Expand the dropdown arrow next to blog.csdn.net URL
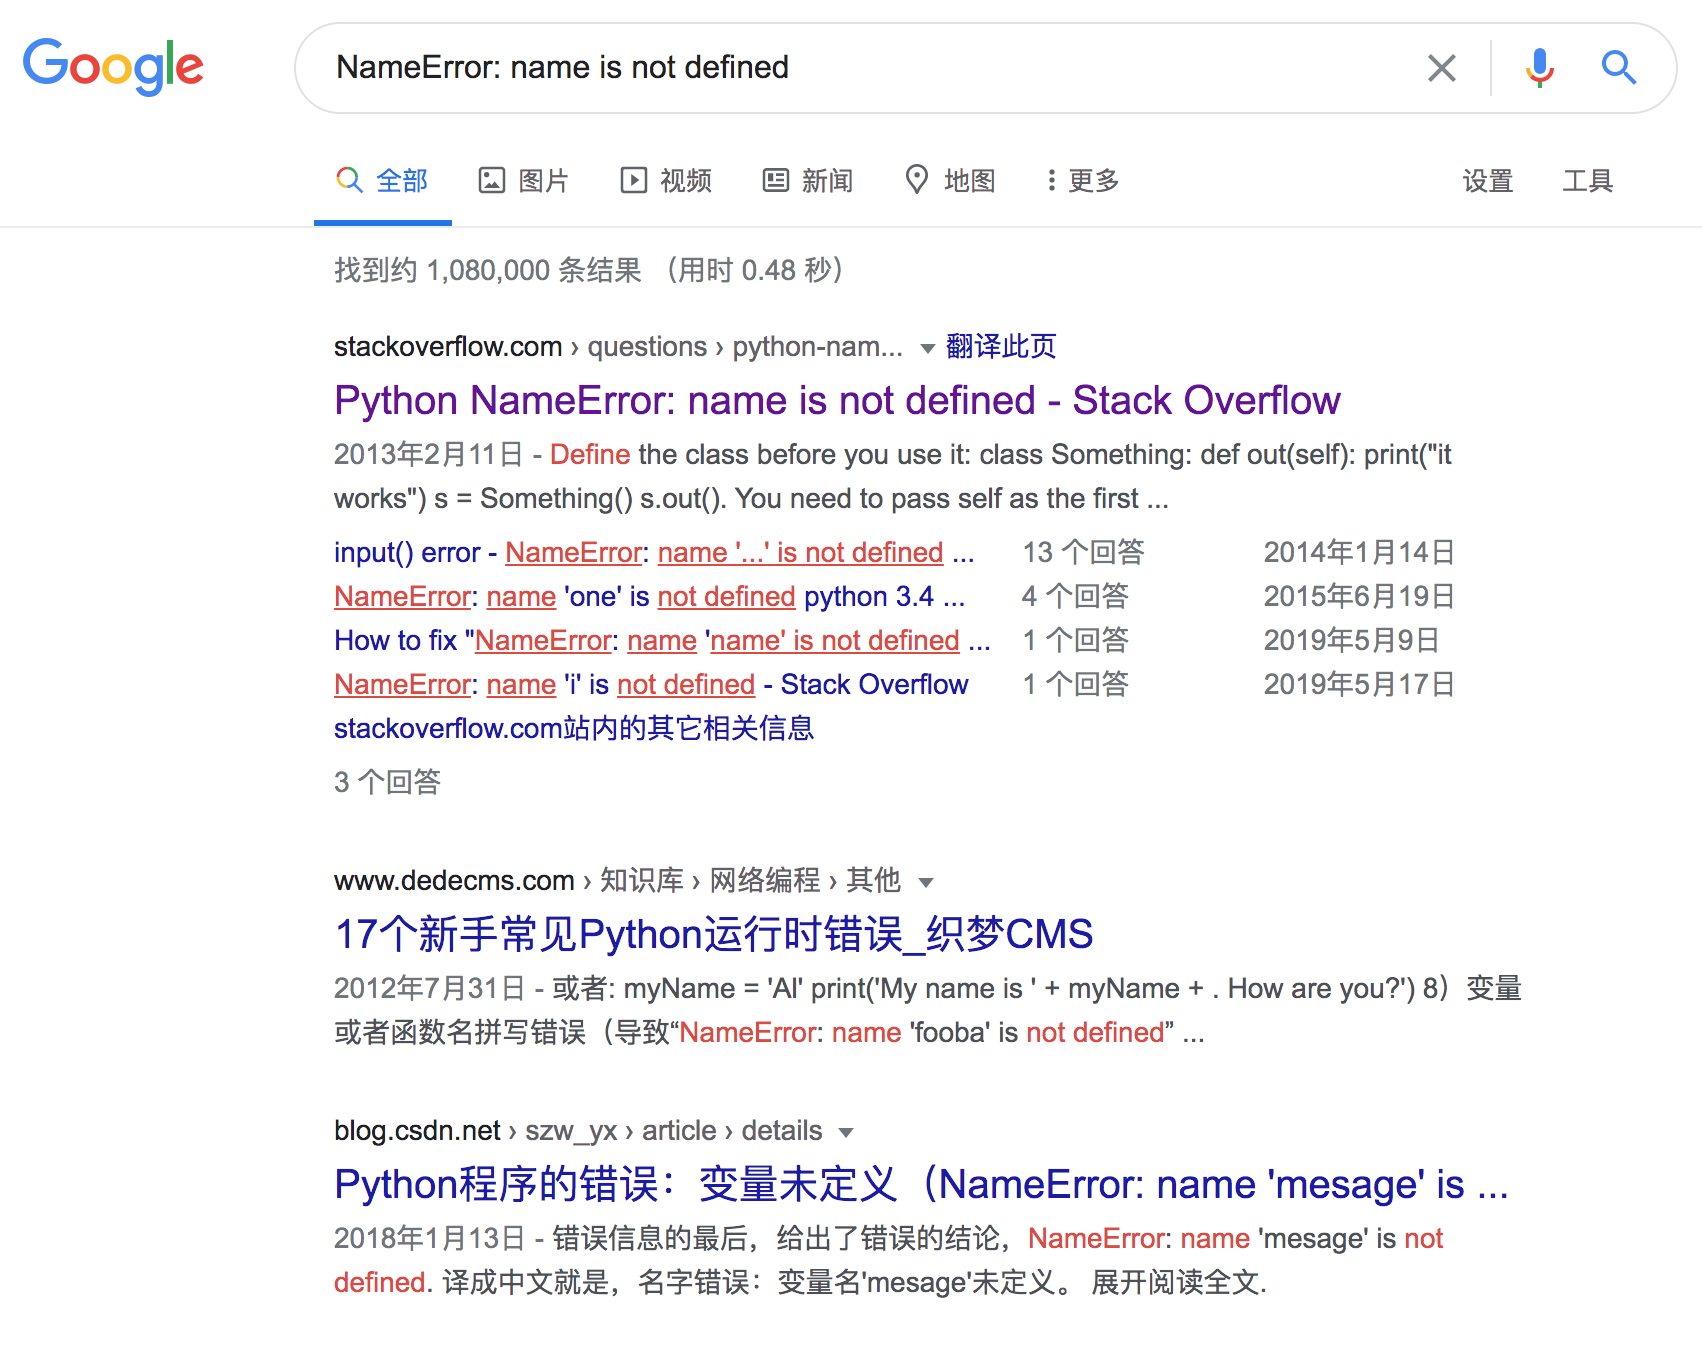The image size is (1702, 1362). (846, 1132)
